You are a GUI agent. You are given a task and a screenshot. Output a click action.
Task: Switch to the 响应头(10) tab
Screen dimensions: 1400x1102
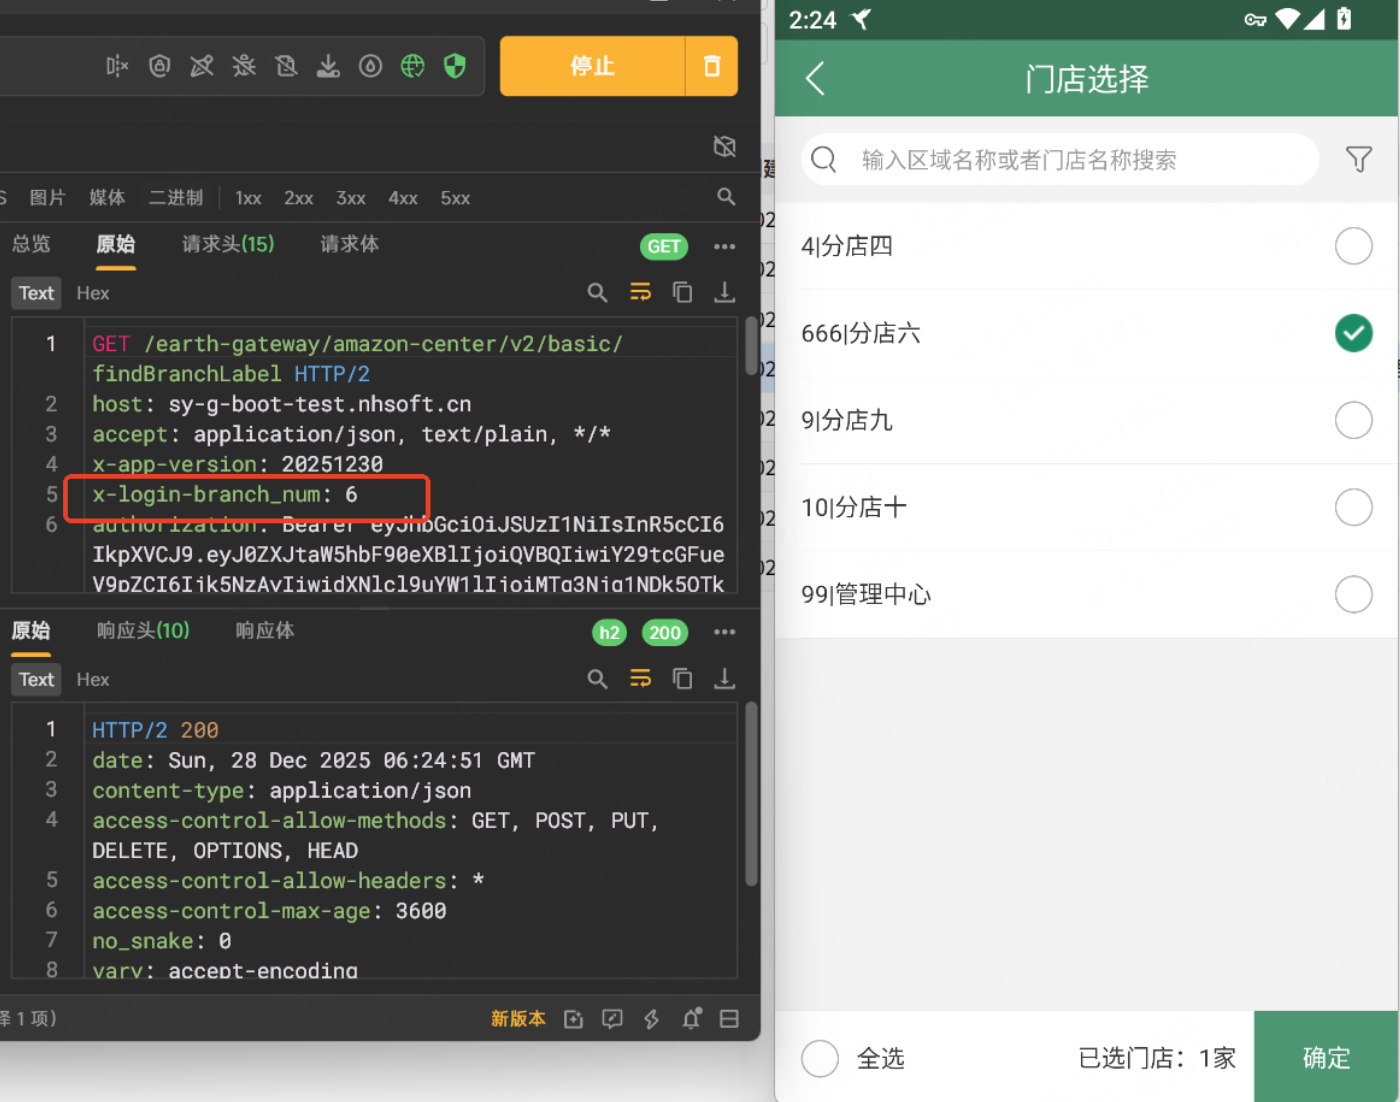(143, 631)
